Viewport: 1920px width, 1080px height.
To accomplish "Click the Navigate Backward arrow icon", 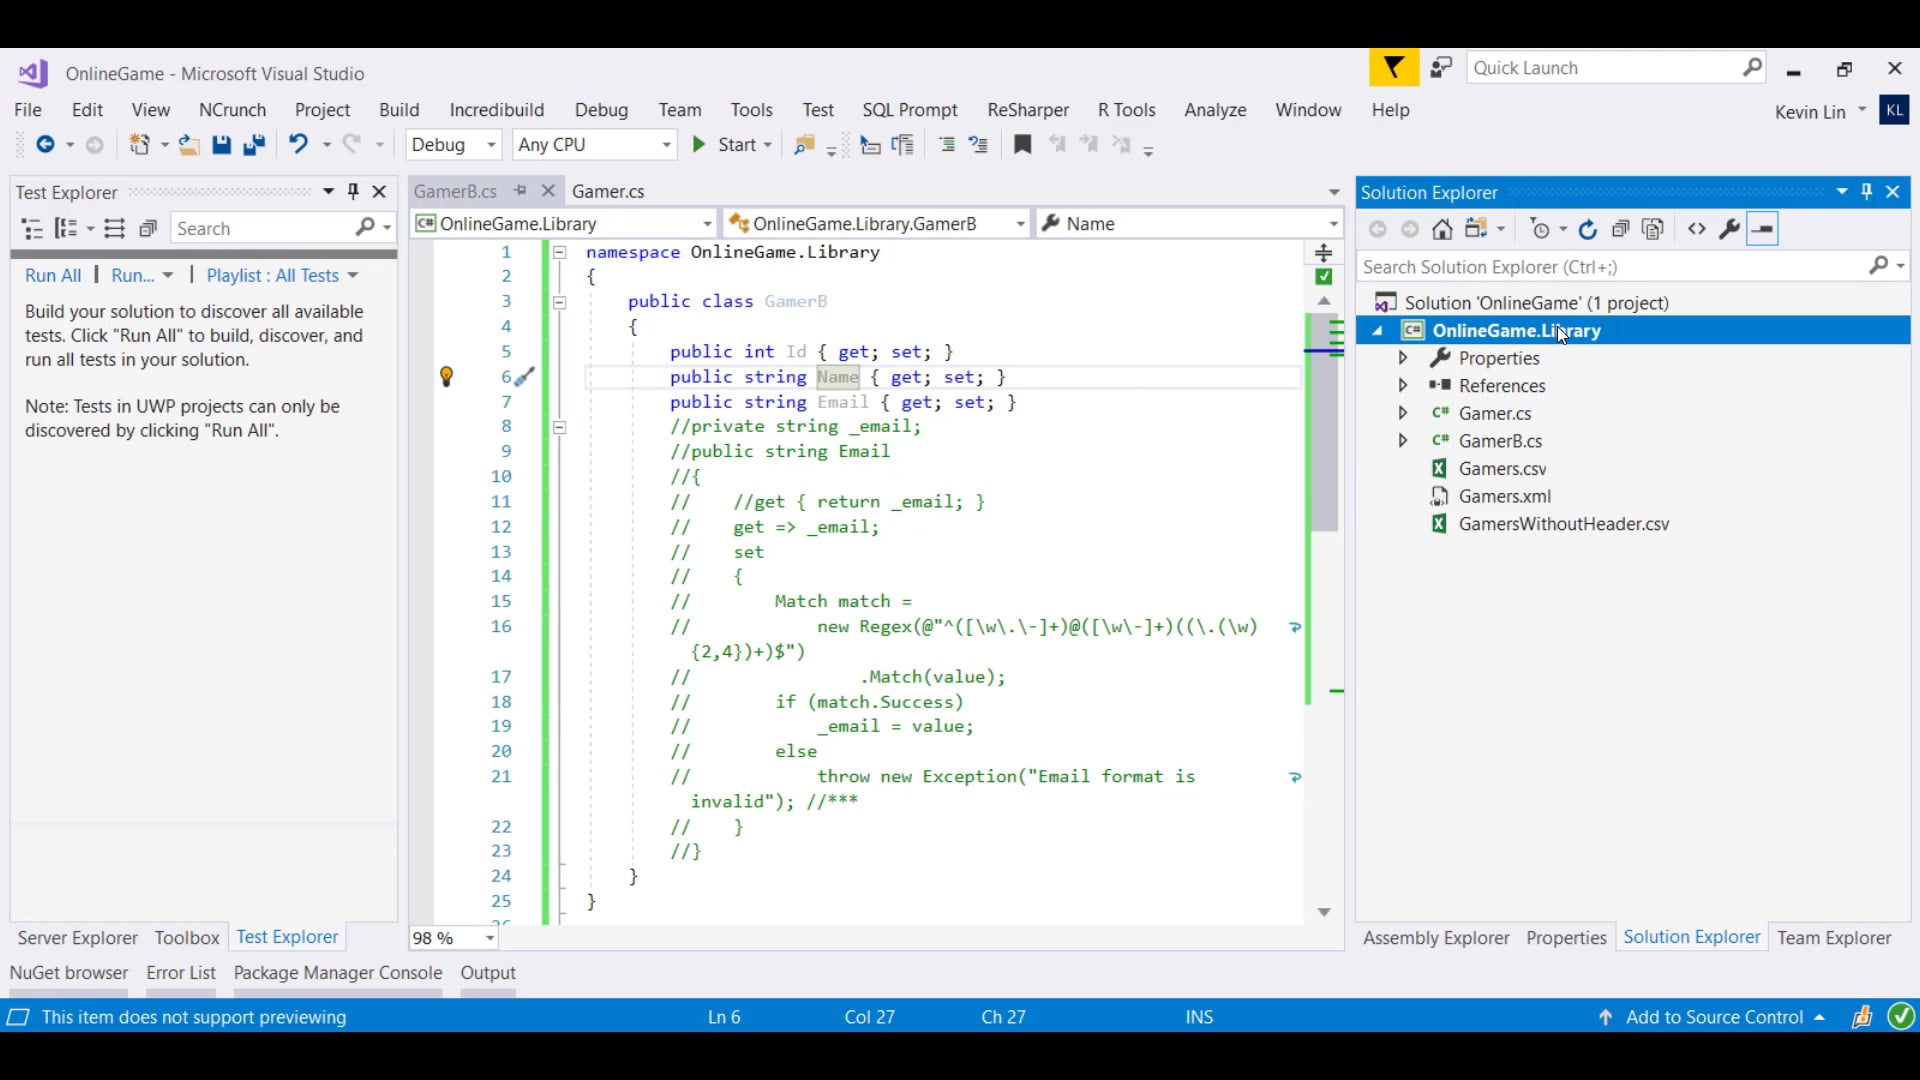I will [x=48, y=145].
